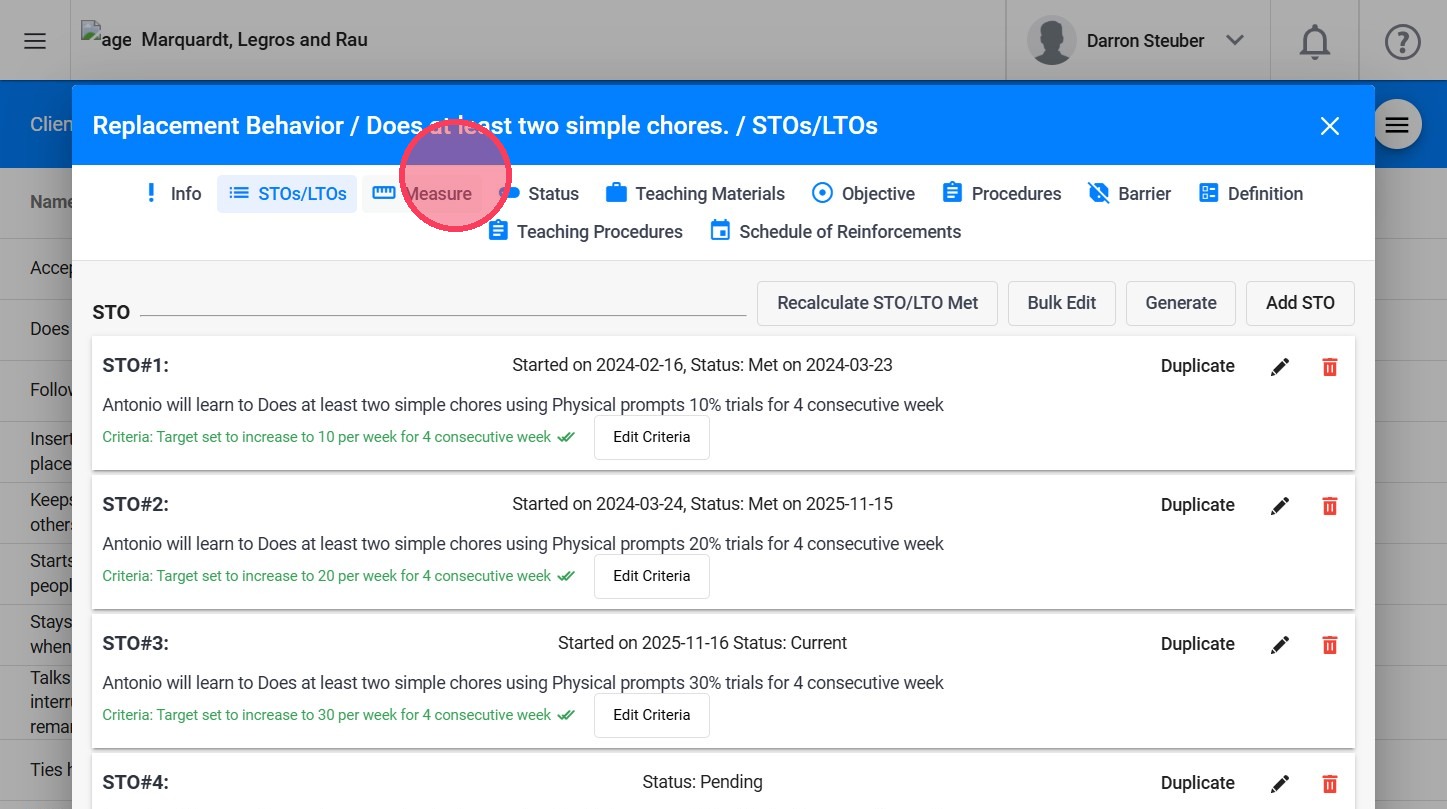Click the STO#3 criteria target 30 per week text
Screen dimensions: 1447x809
coord(327,715)
